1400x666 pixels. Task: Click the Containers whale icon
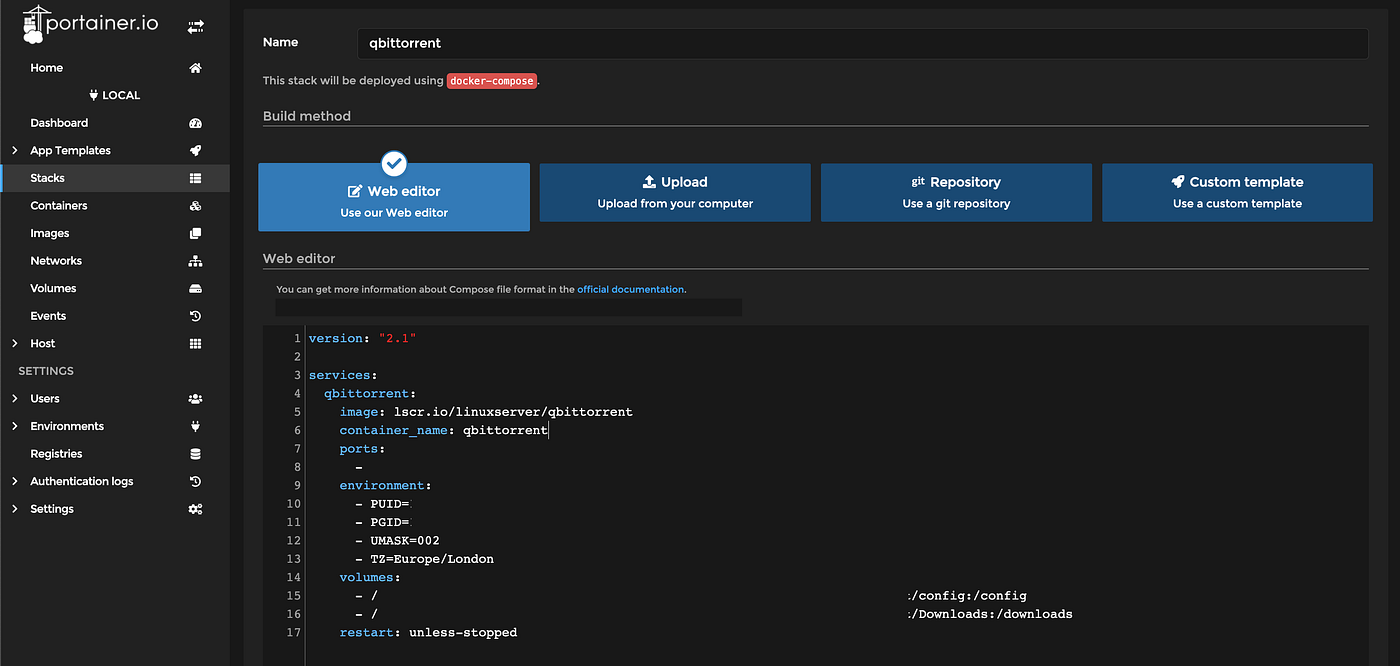[196, 205]
